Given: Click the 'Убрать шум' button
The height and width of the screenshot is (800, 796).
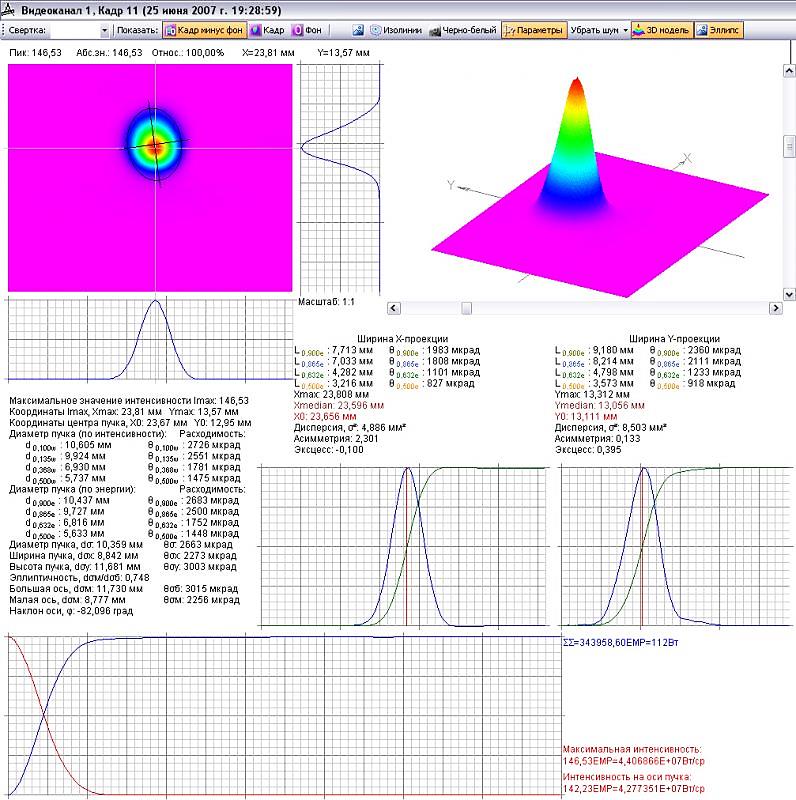Looking at the screenshot, I should tap(594, 30).
